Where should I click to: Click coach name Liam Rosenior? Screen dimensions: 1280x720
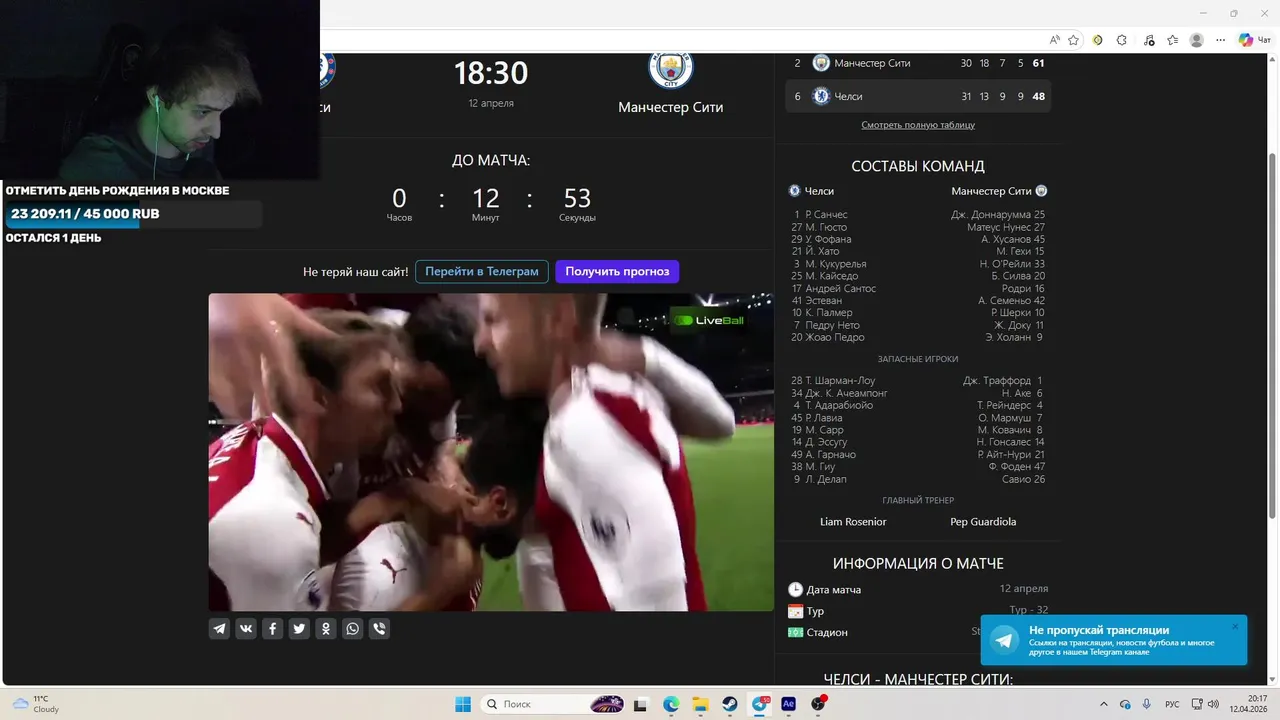click(x=853, y=522)
